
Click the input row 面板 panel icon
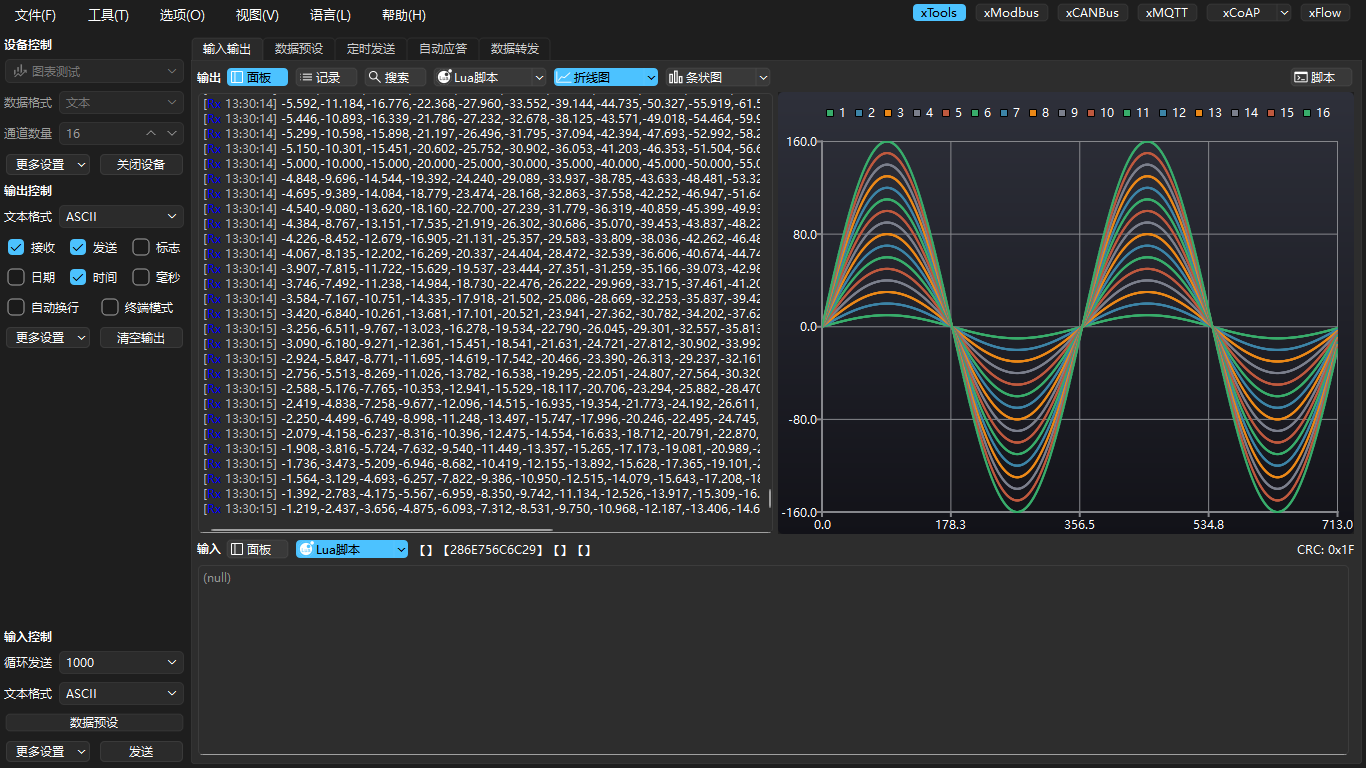click(237, 549)
